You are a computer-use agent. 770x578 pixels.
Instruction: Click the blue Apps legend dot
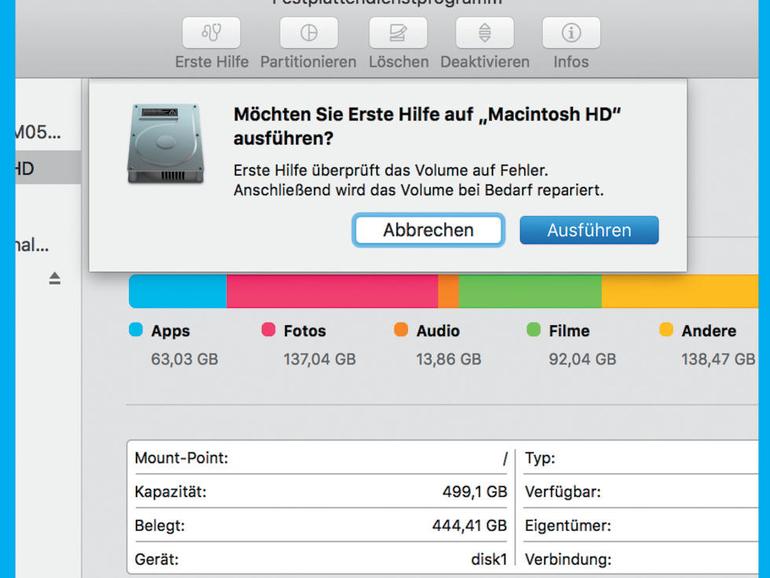click(x=136, y=330)
